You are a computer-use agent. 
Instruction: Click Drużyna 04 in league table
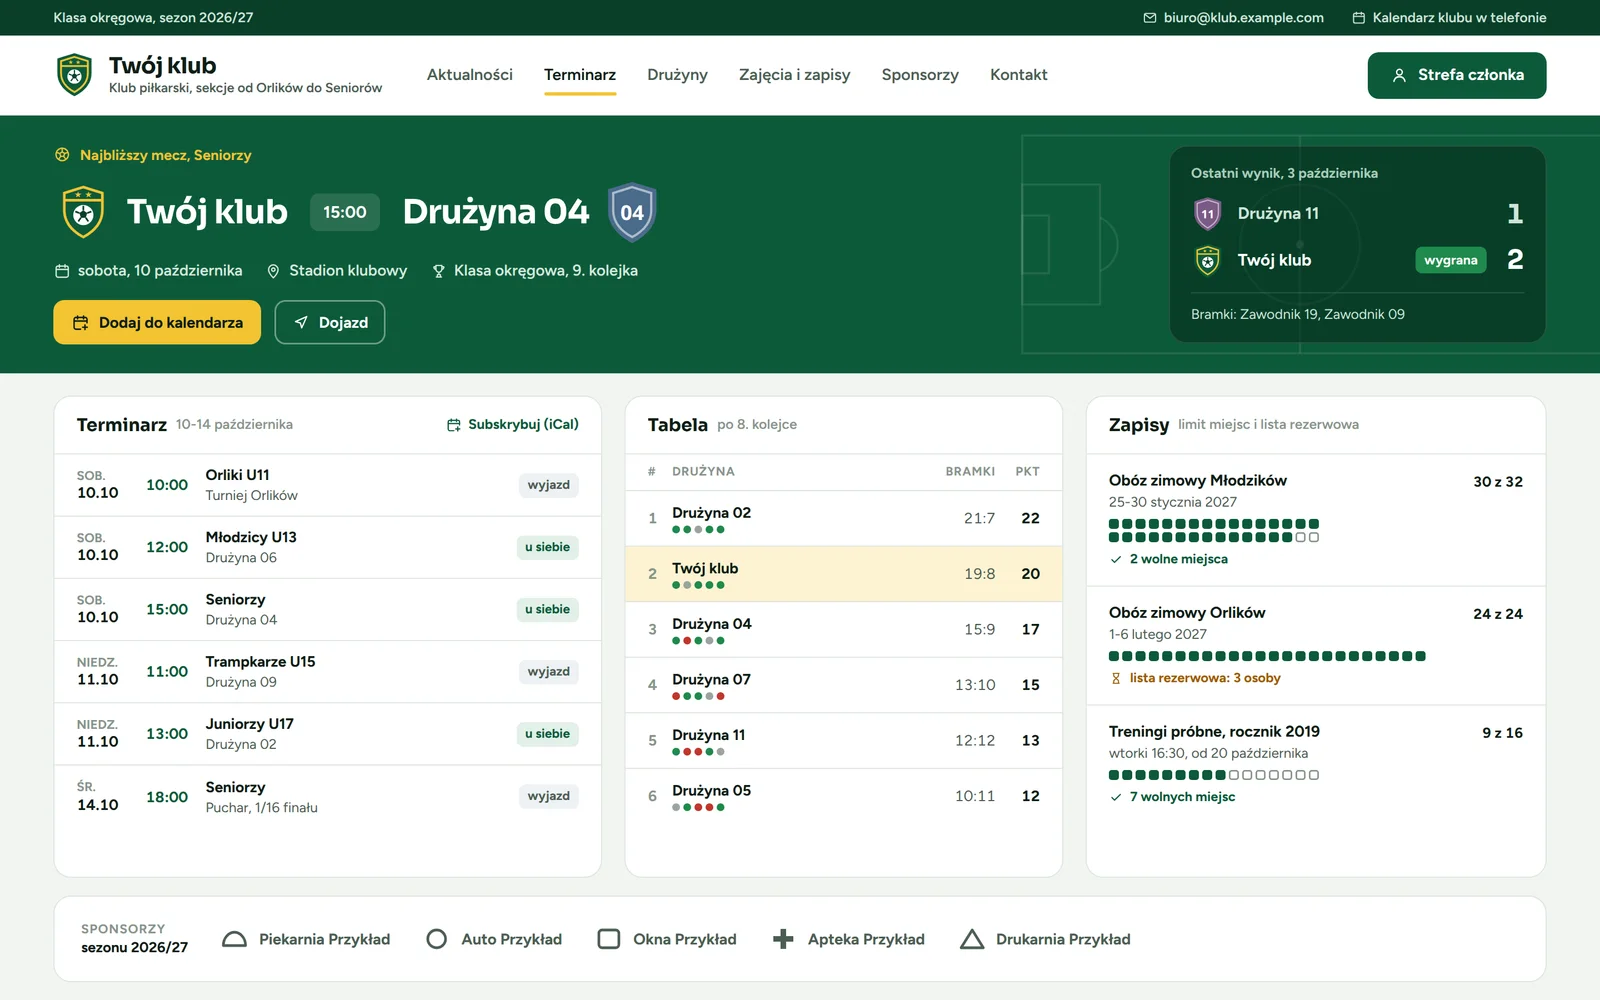click(x=712, y=624)
